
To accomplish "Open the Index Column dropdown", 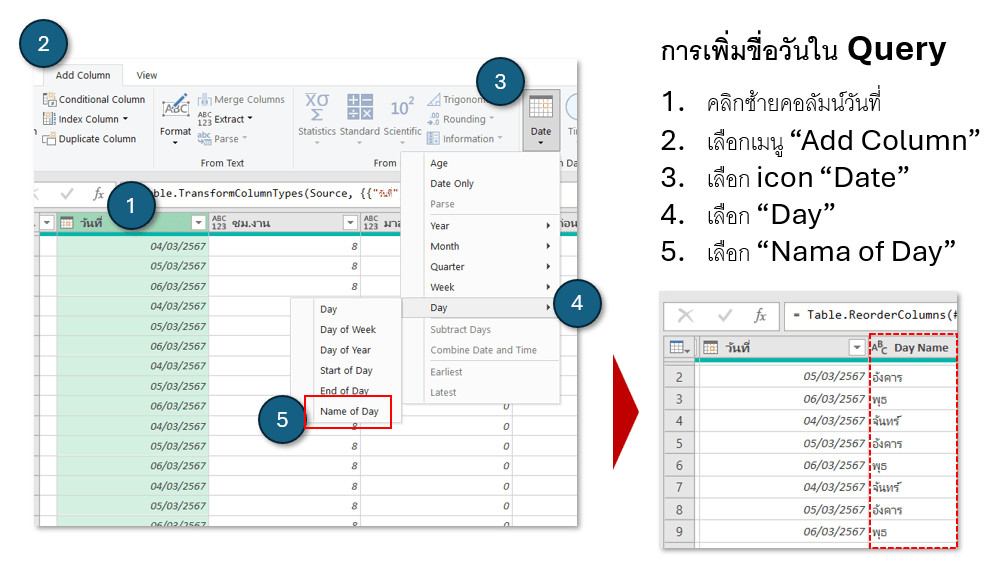I will (x=125, y=119).
